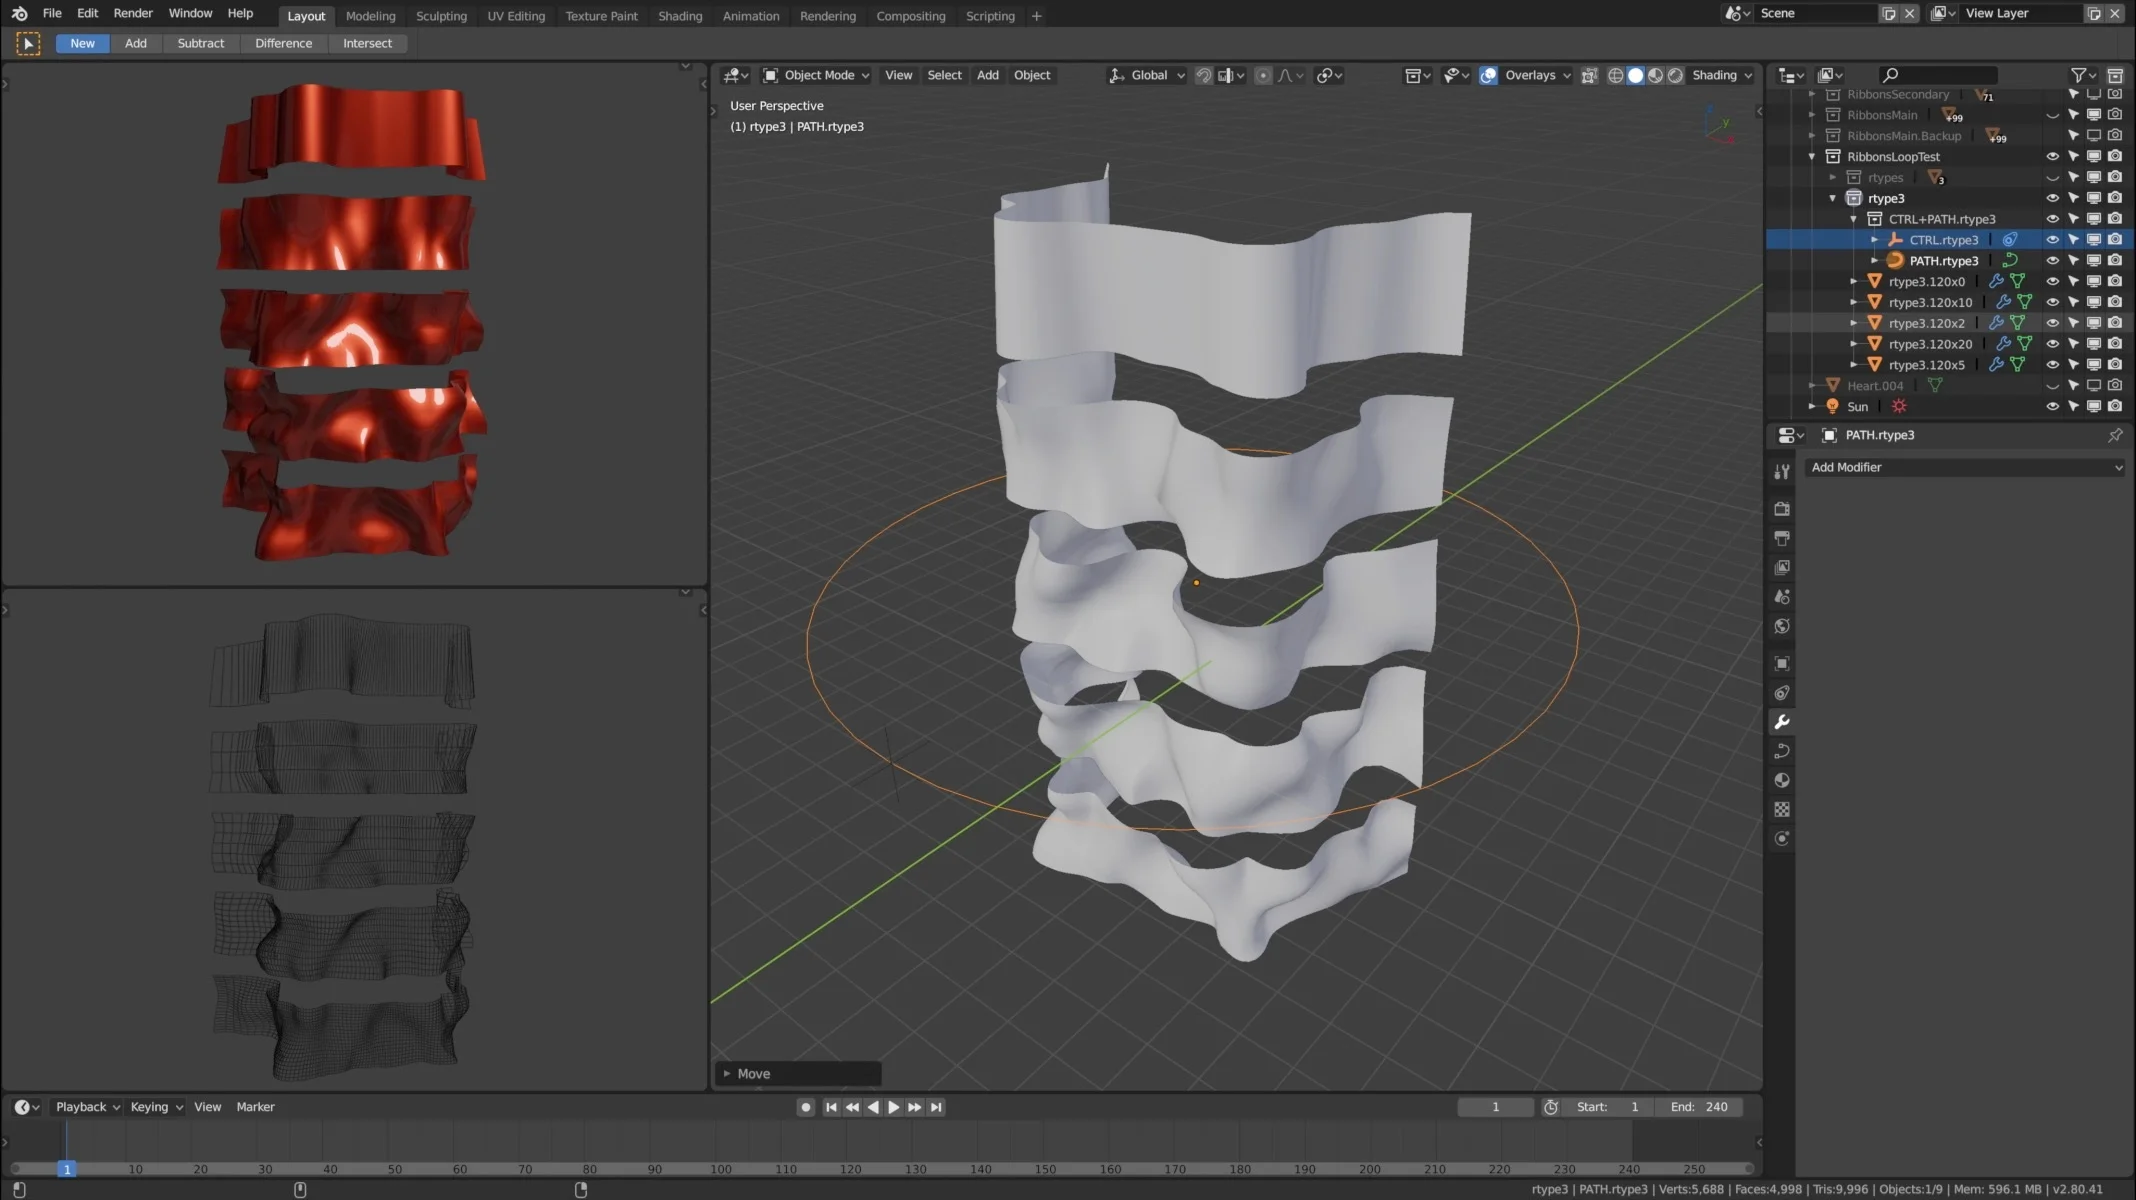Screen dimensions: 2136x1200
Task: Toggle X-Ray view button
Action: pyautogui.click(x=1589, y=75)
